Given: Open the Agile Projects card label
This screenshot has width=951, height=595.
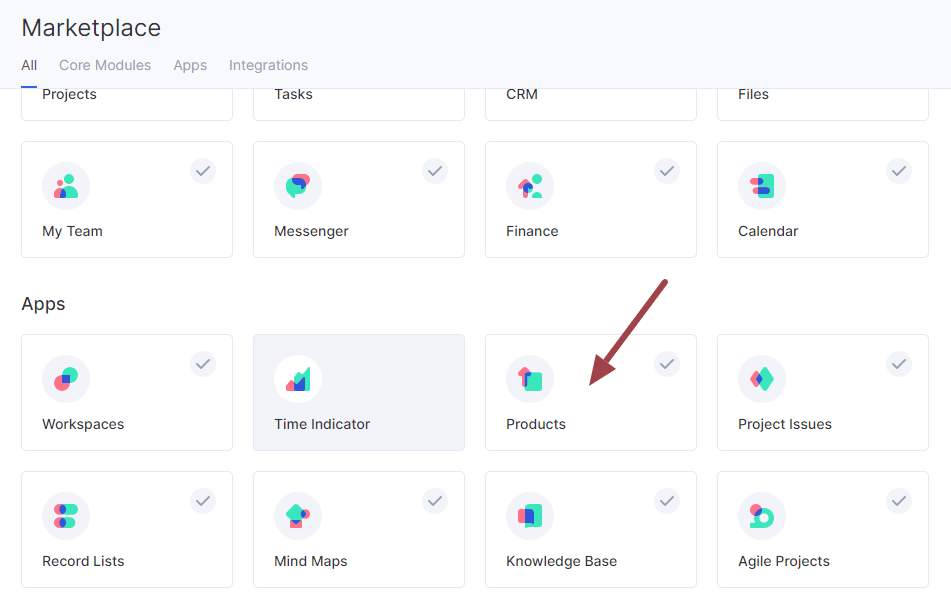Looking at the screenshot, I should pos(784,561).
